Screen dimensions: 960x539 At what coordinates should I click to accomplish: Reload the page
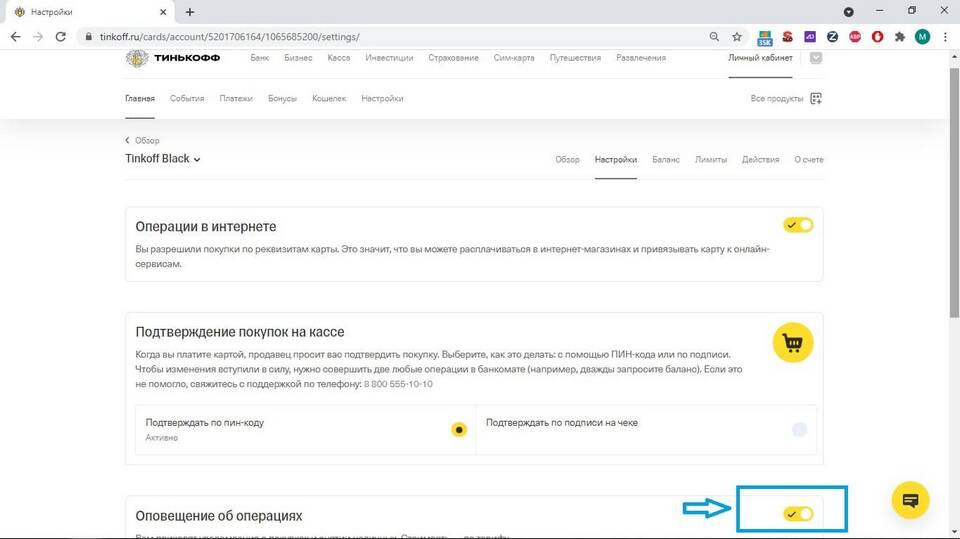click(x=61, y=37)
